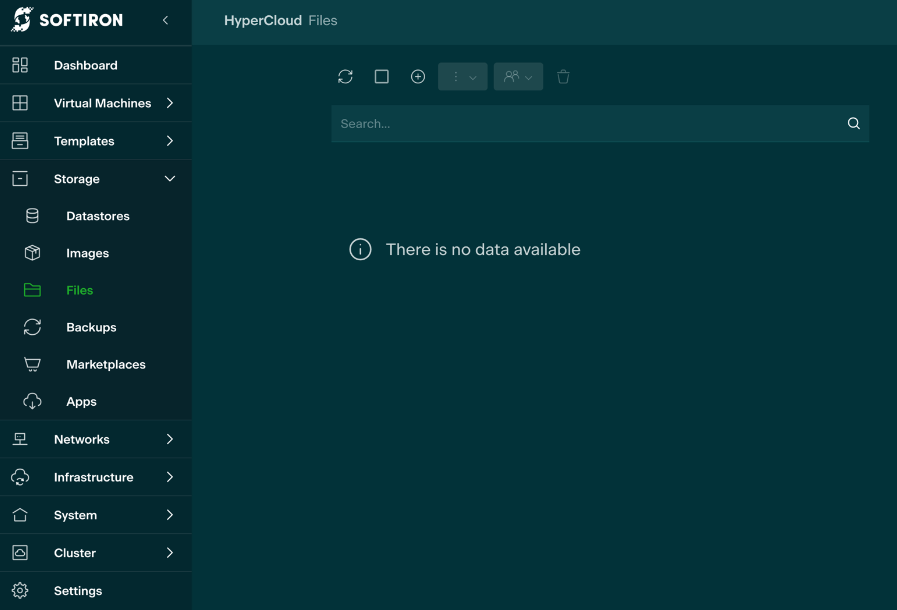Screen dimensions: 897x610
Task: Click the Search input field
Action: 585,124
